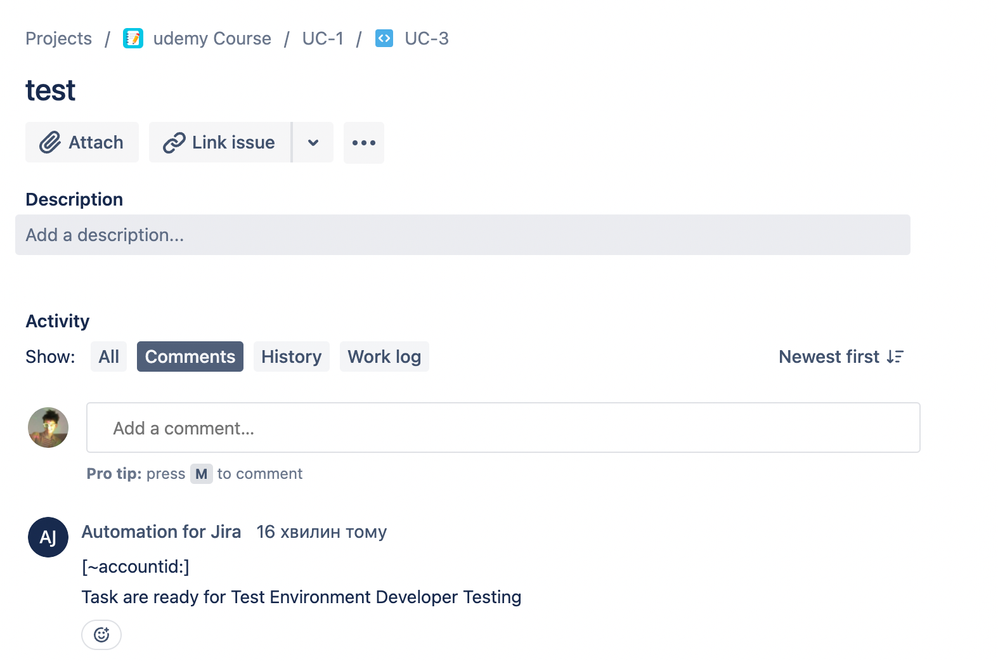
Task: Click the Add a comment box
Action: coord(503,428)
